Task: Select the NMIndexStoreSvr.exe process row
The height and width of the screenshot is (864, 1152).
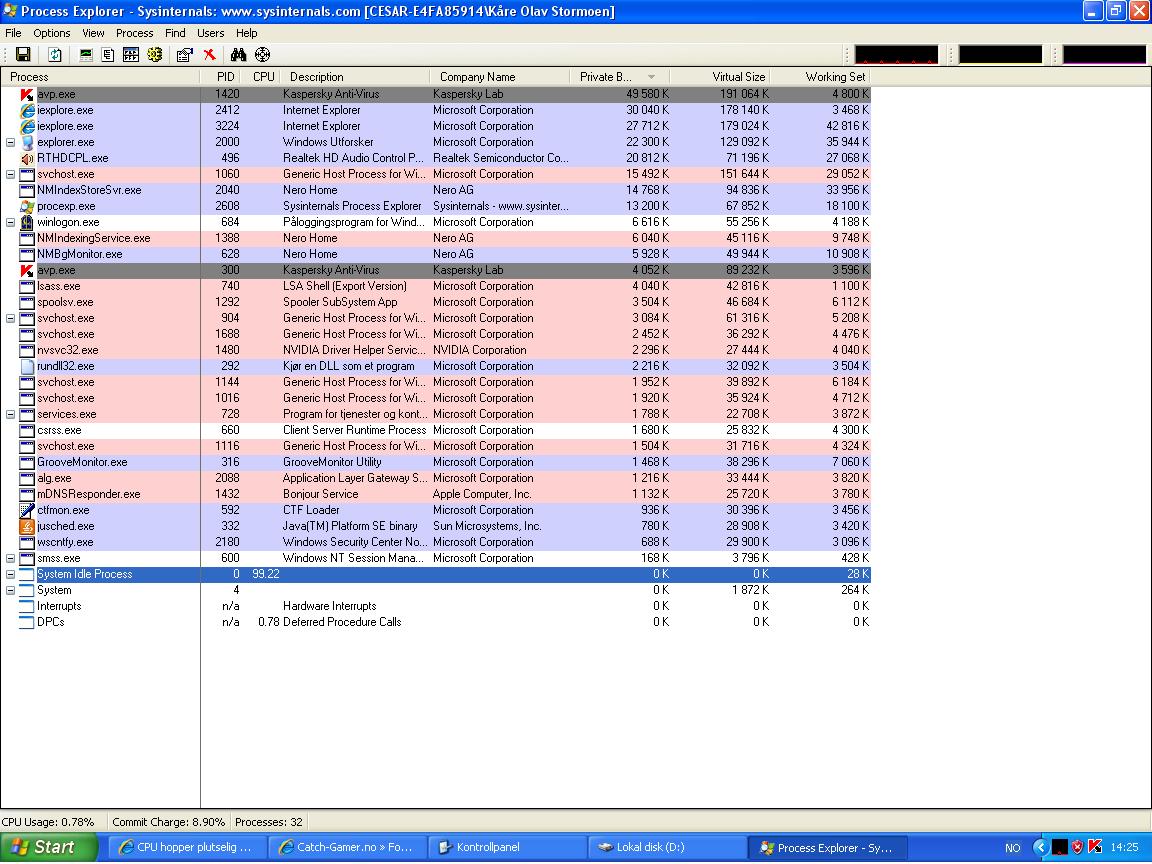Action: tap(436, 190)
